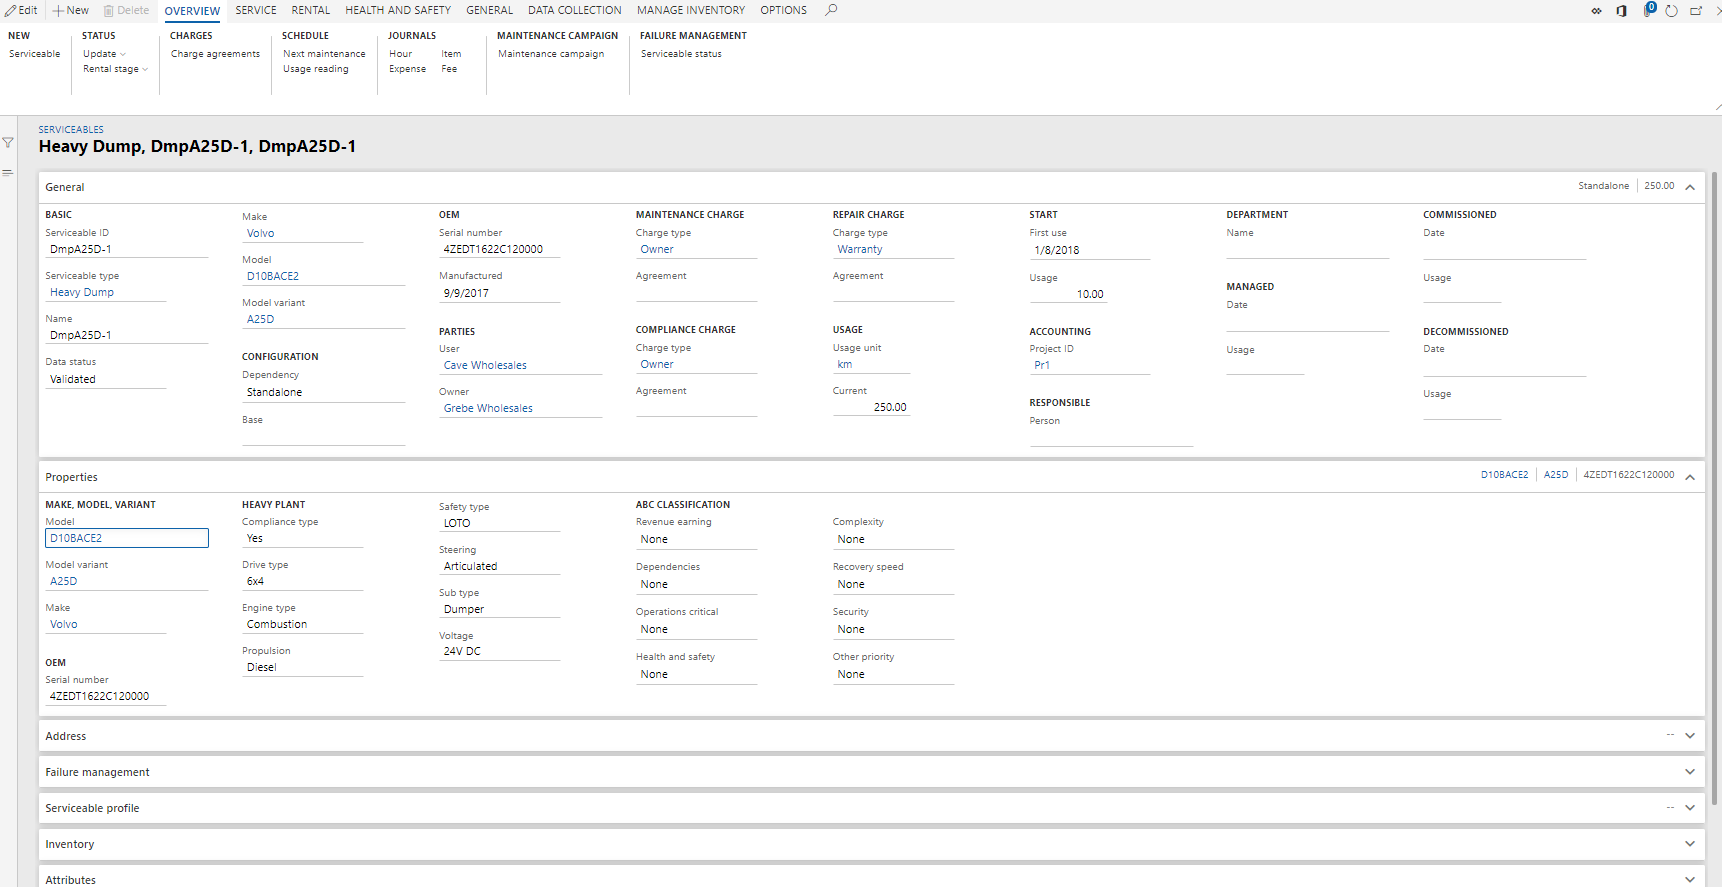This screenshot has width=1722, height=887.
Task: Open the Power Apps diamond icon
Action: click(1596, 11)
